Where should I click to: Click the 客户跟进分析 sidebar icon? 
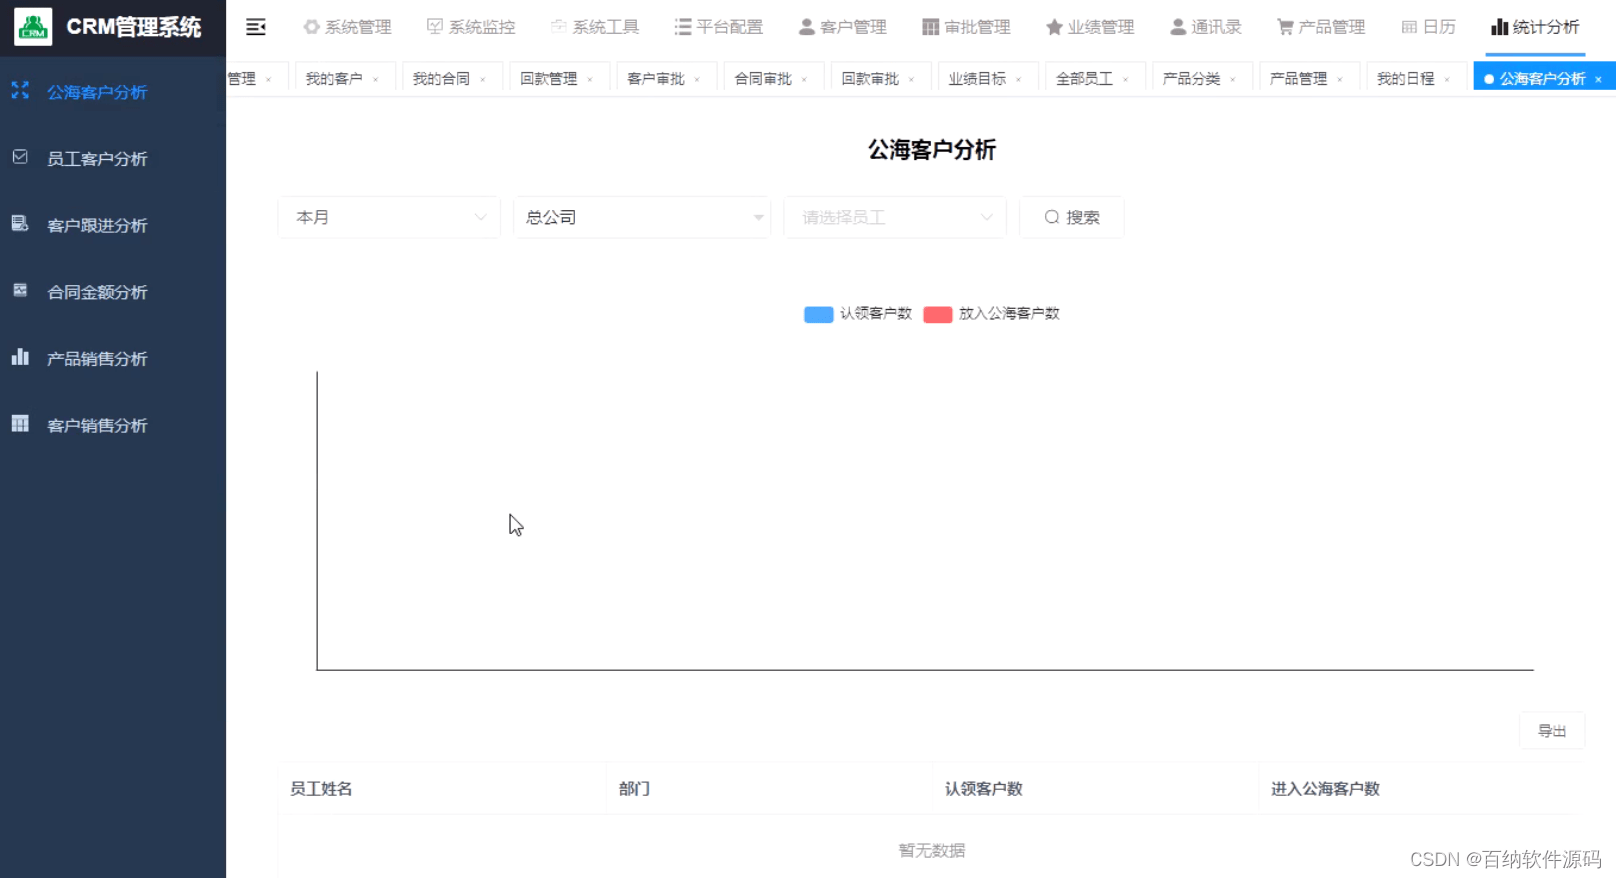20,223
